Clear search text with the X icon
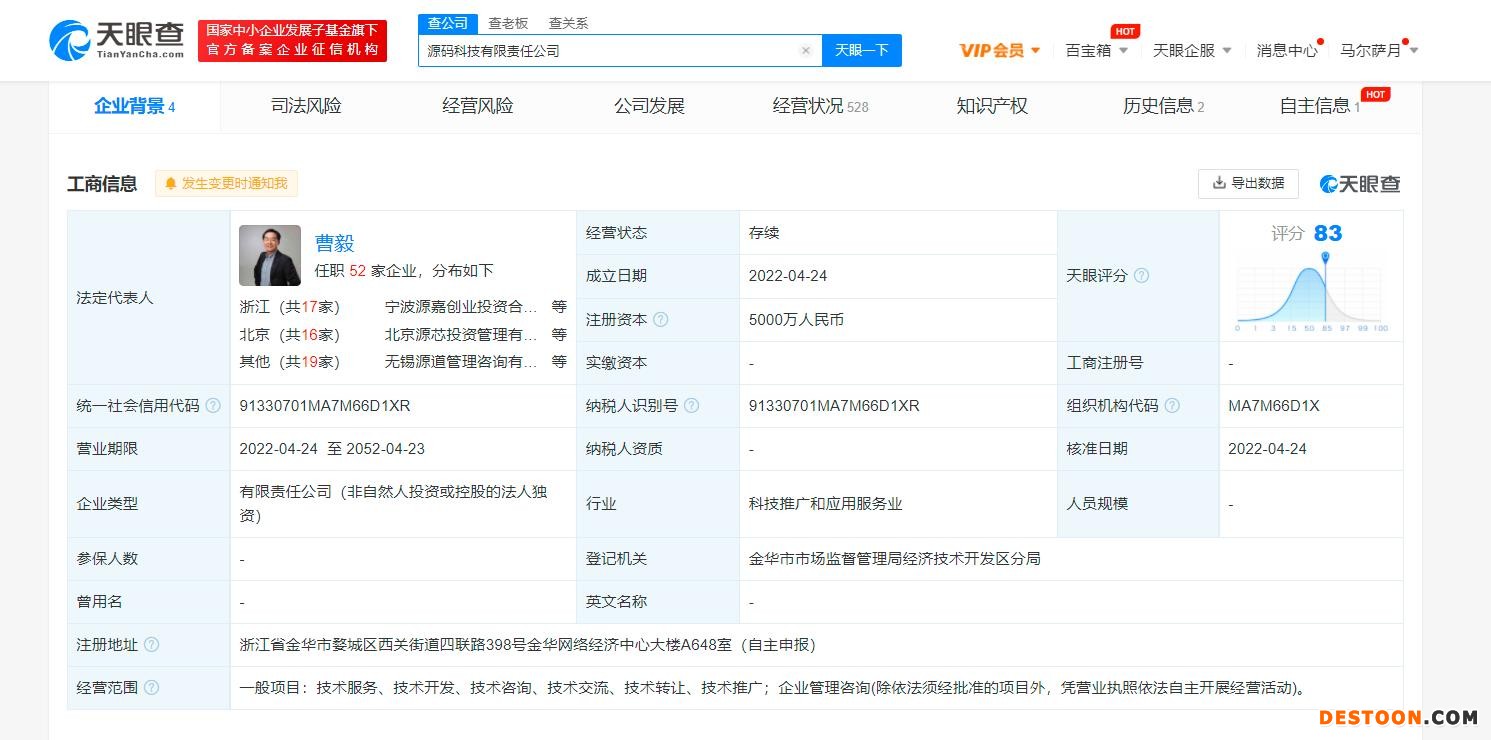 (x=805, y=51)
